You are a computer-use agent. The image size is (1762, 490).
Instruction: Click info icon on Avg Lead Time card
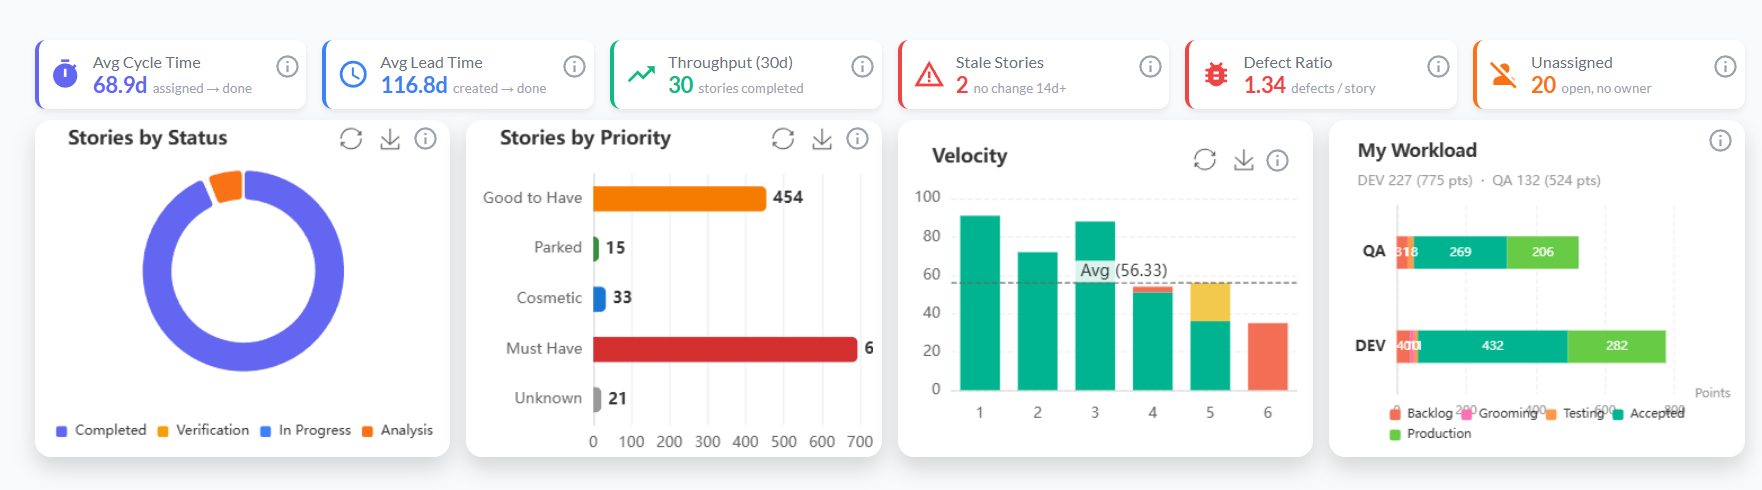[574, 66]
